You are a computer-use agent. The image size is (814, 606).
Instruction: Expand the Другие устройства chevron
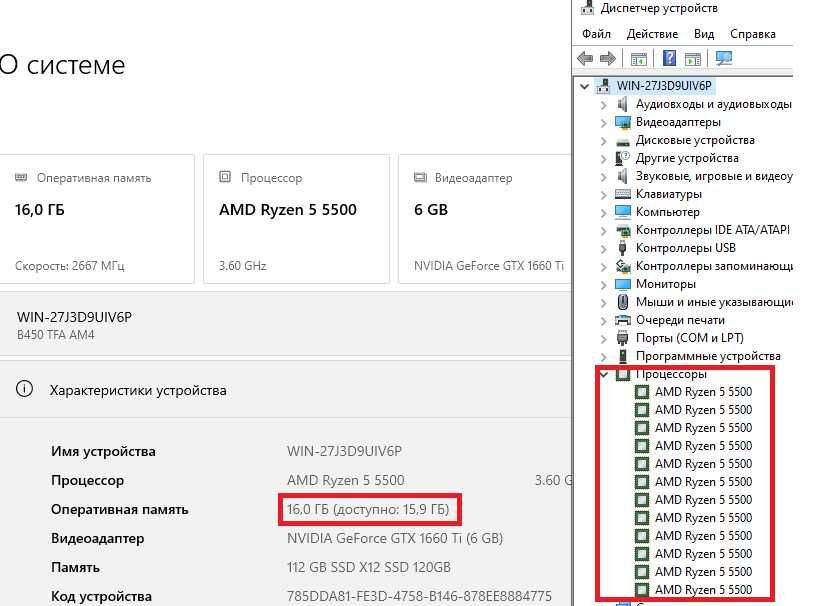pyautogui.click(x=603, y=159)
